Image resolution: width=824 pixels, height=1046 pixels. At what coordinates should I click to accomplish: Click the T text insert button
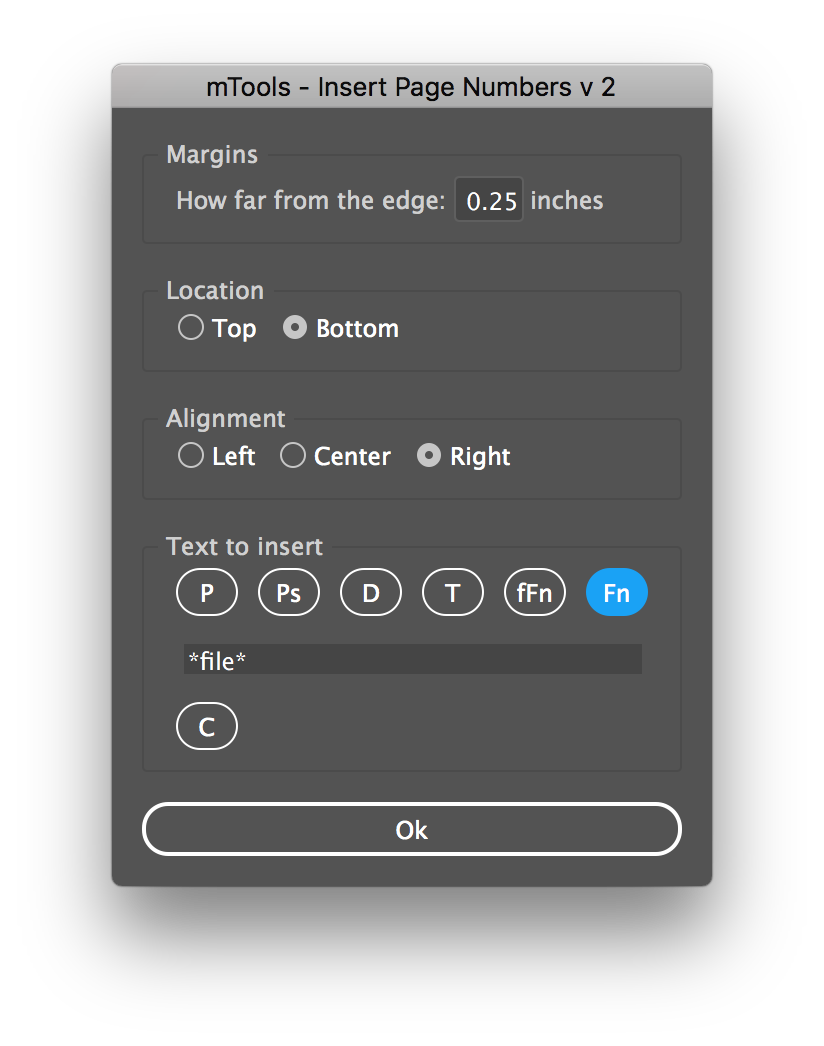[453, 593]
